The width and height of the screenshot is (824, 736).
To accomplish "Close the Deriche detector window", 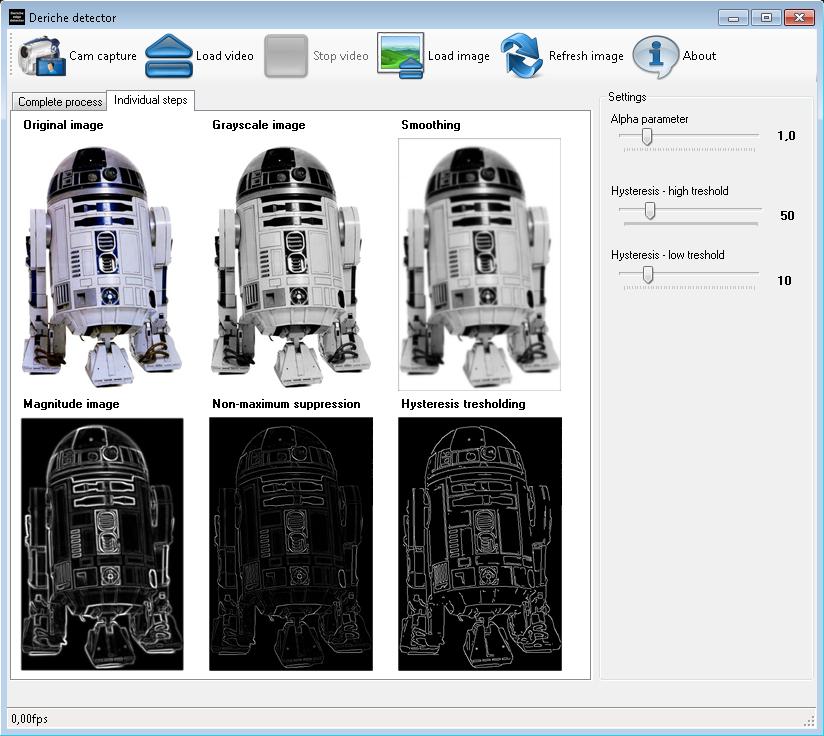I will (x=799, y=18).
